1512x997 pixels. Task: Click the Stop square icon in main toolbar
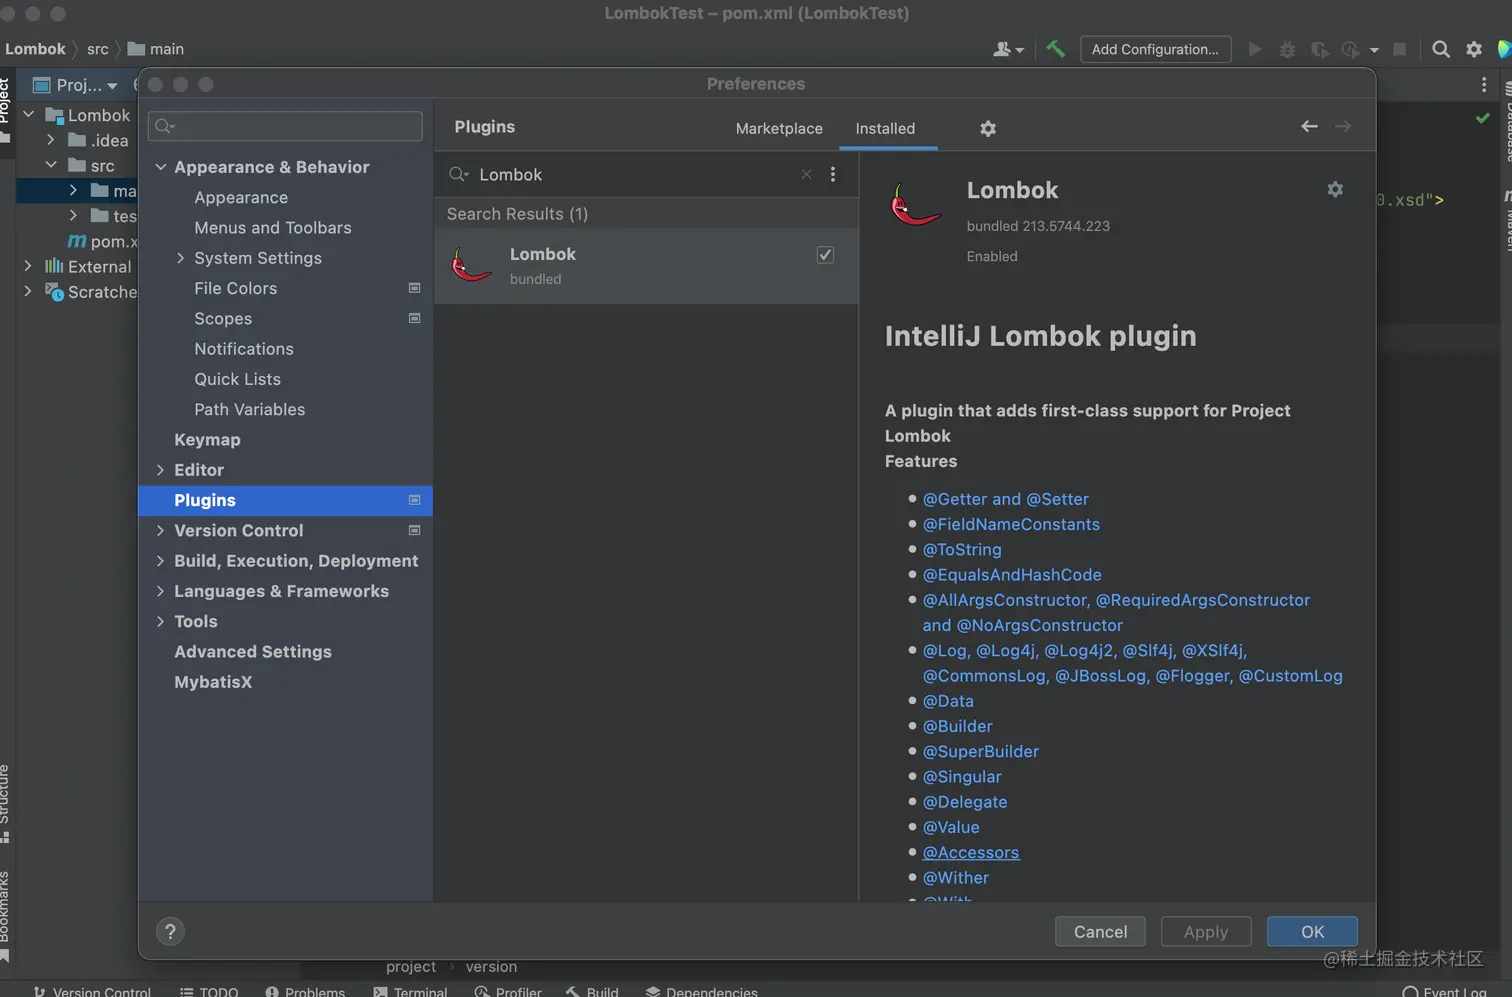(1400, 49)
